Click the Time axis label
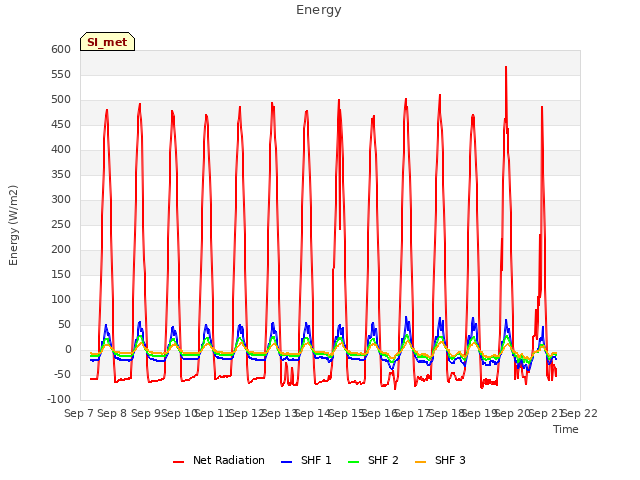Image resolution: width=640 pixels, height=480 pixels. click(566, 429)
